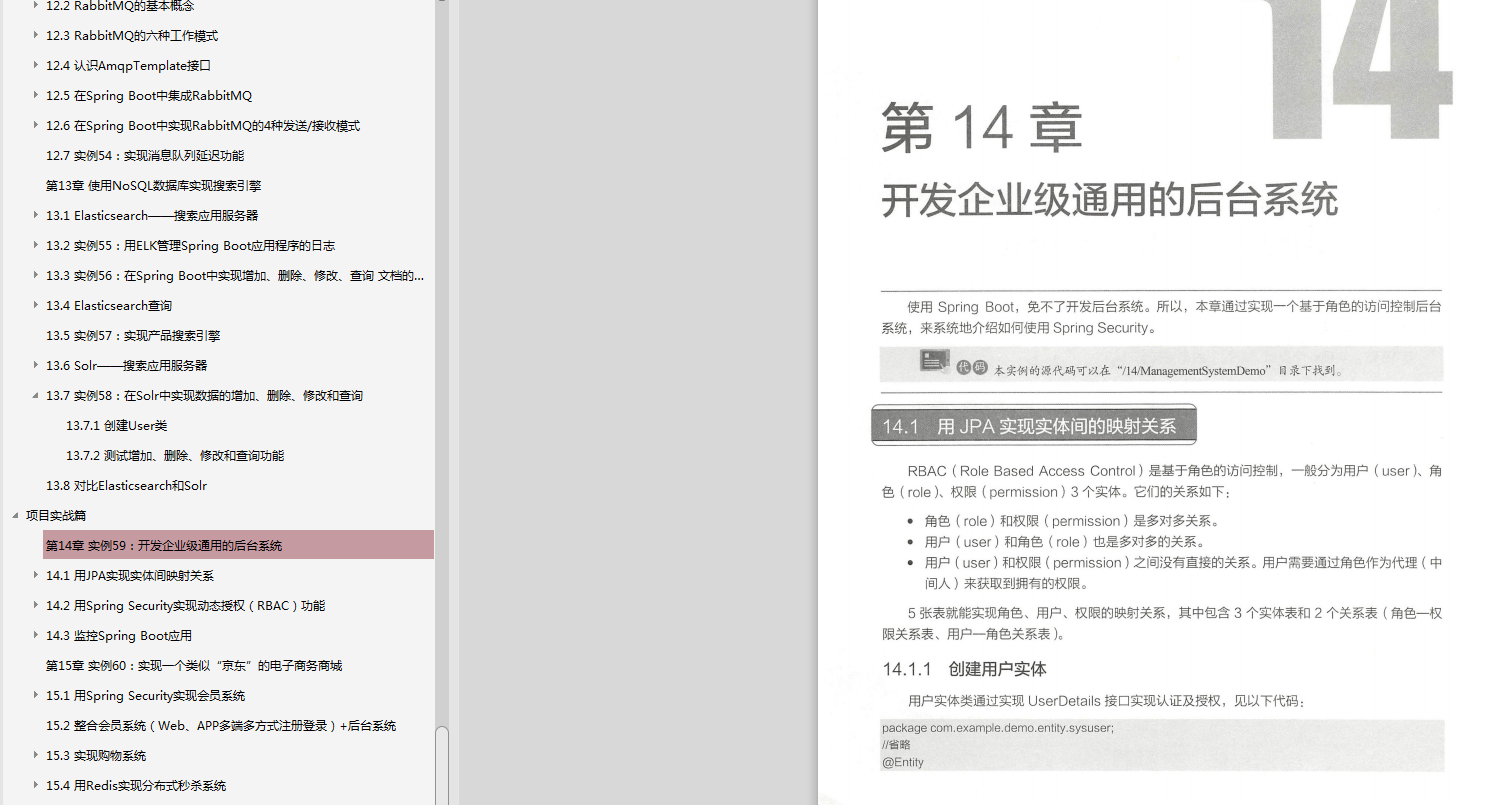The height and width of the screenshot is (805, 1486).
Task: Expand the 14.3 监控Spring Boot应用 arrow
Action: click(36, 636)
